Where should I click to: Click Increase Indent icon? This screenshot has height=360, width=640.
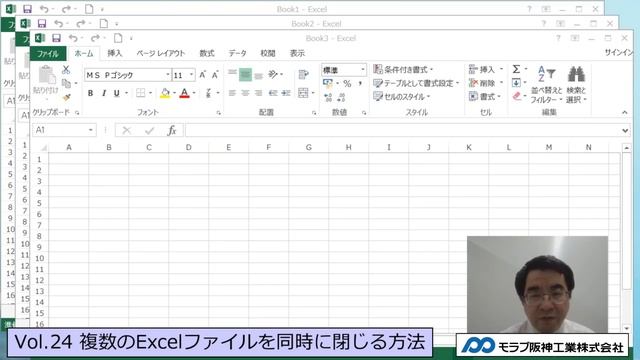[x=286, y=93]
